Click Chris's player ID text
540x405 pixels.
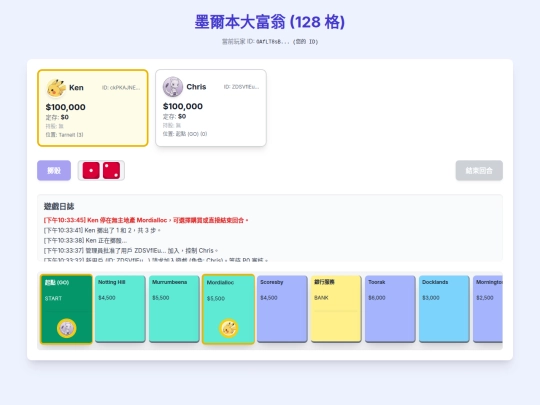[241, 87]
